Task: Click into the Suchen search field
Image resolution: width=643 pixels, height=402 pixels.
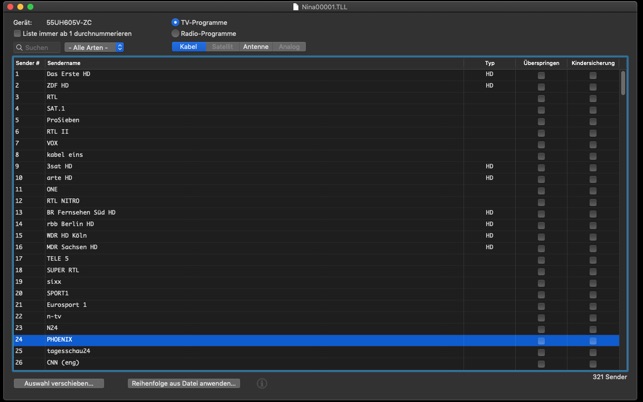Action: (x=37, y=48)
